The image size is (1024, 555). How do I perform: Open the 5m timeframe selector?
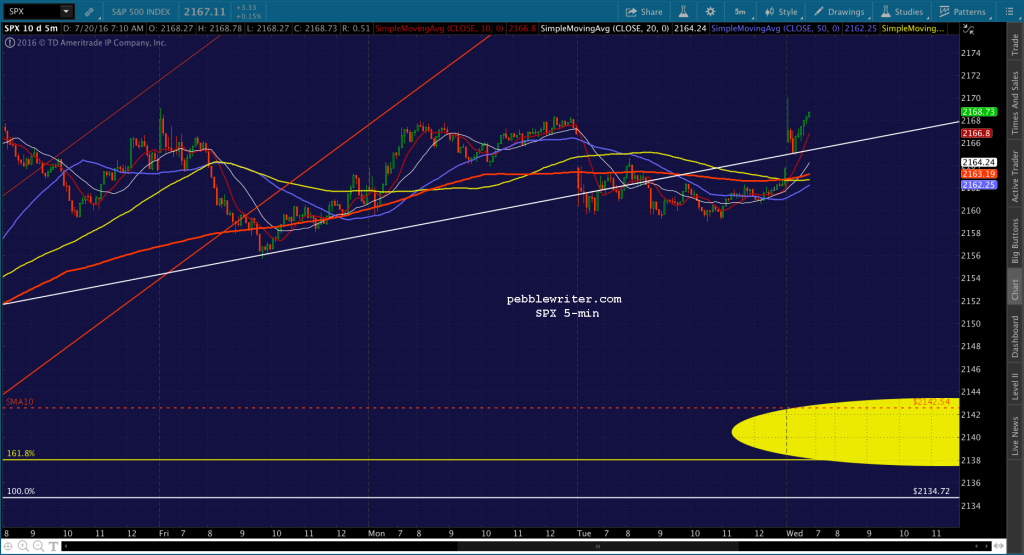point(740,12)
